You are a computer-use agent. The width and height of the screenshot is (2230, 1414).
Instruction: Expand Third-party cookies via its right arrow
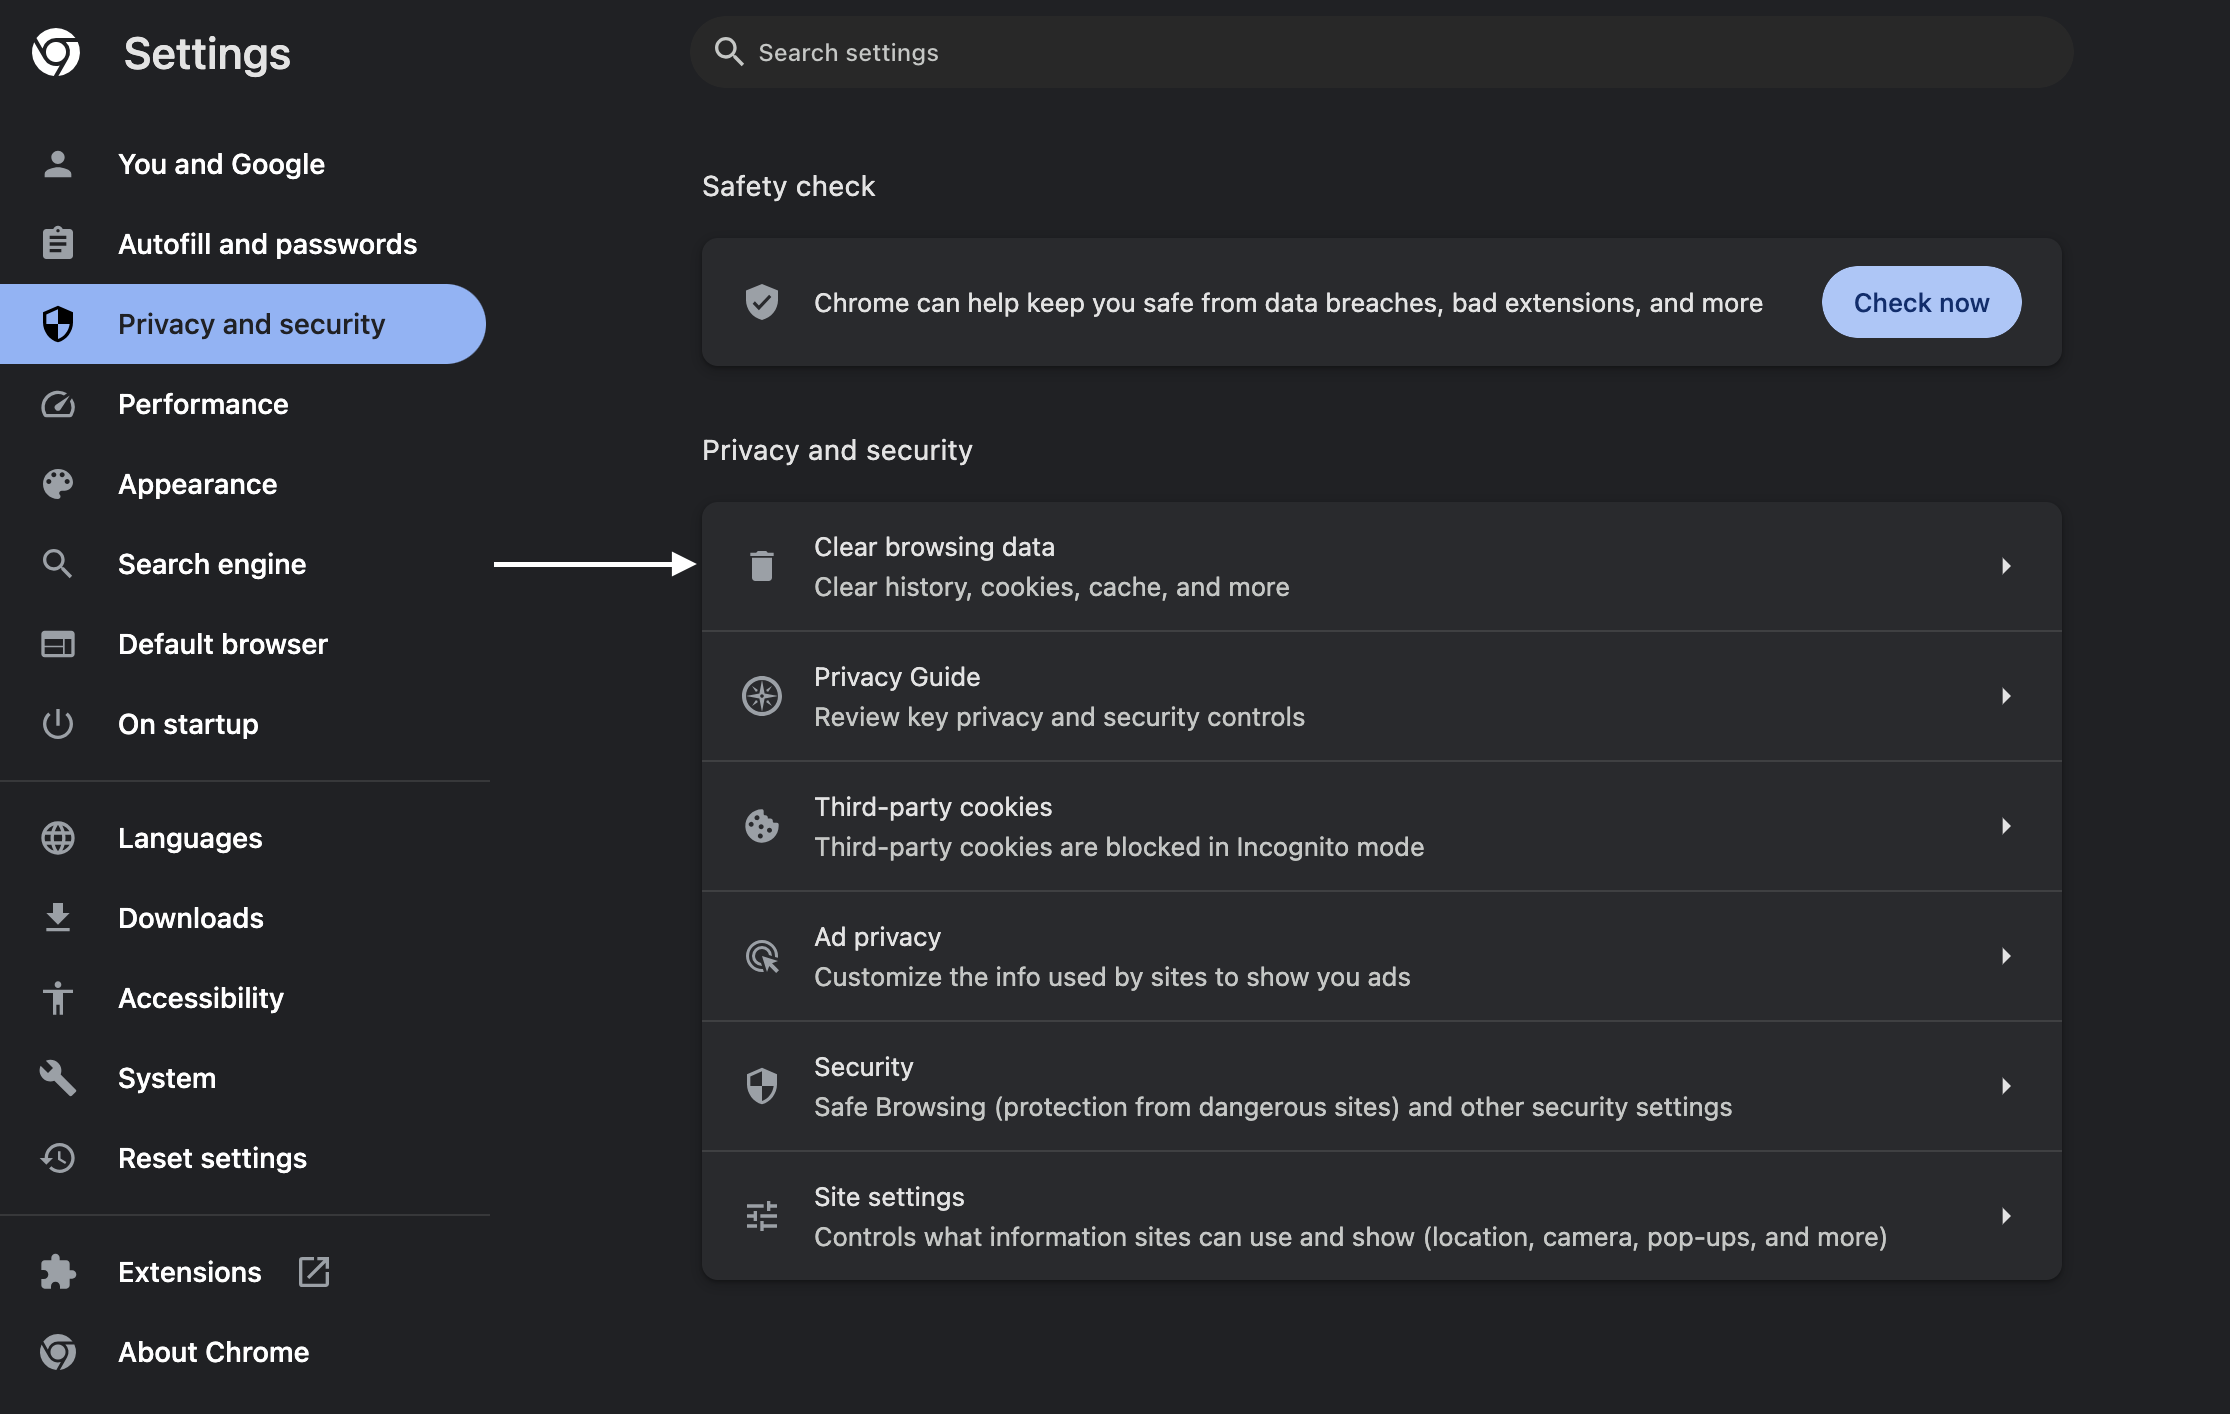pos(2006,826)
